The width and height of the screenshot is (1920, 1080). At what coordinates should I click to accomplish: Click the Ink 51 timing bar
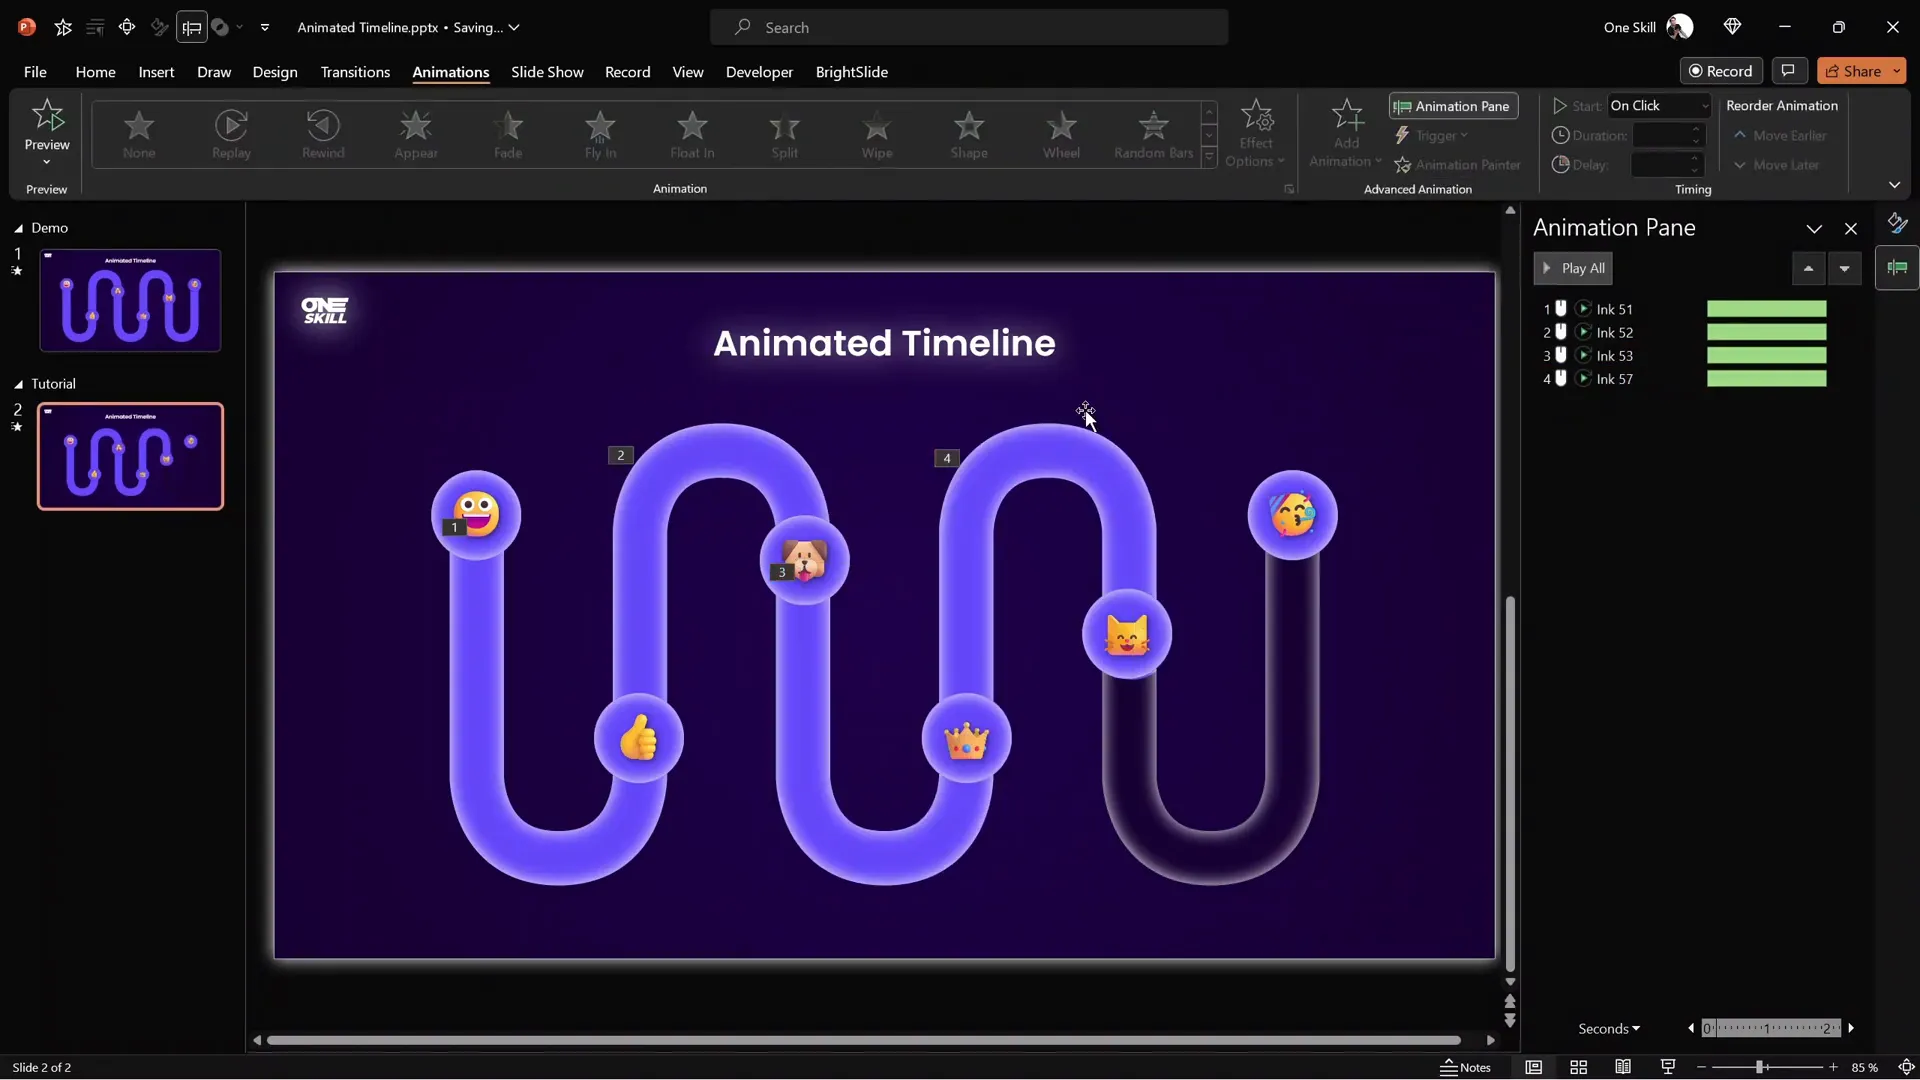pyautogui.click(x=1767, y=309)
